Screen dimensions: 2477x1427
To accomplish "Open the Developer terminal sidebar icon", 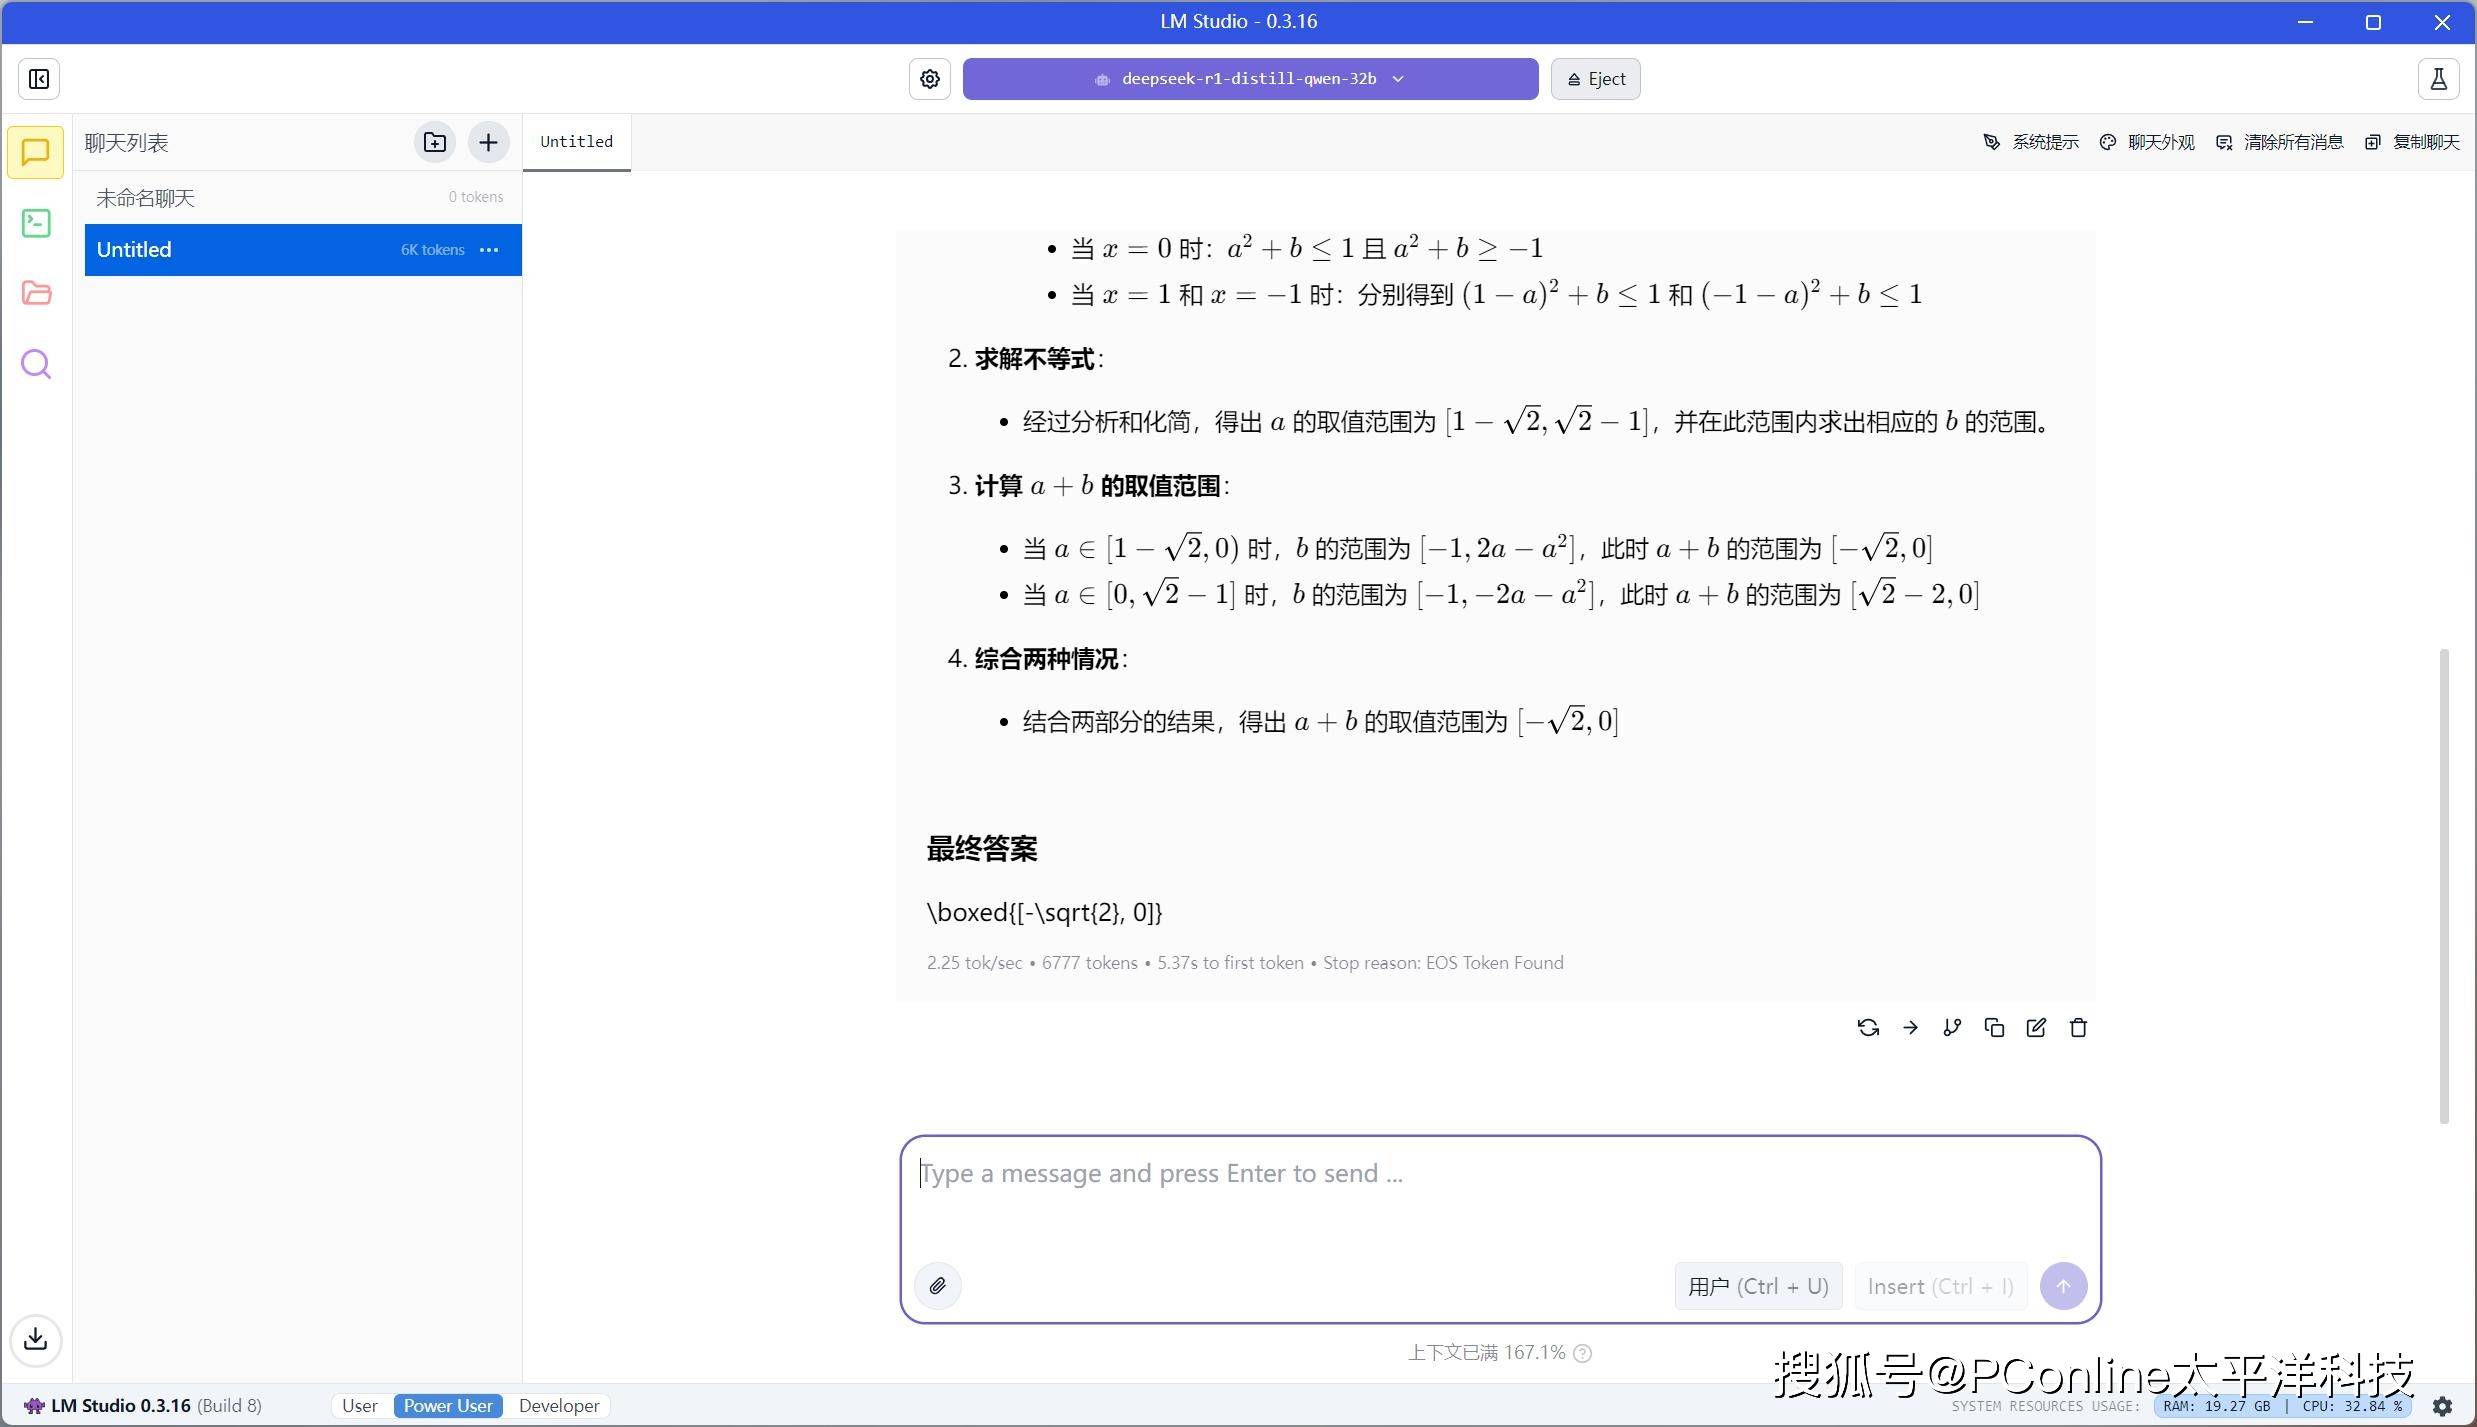I will (x=36, y=223).
